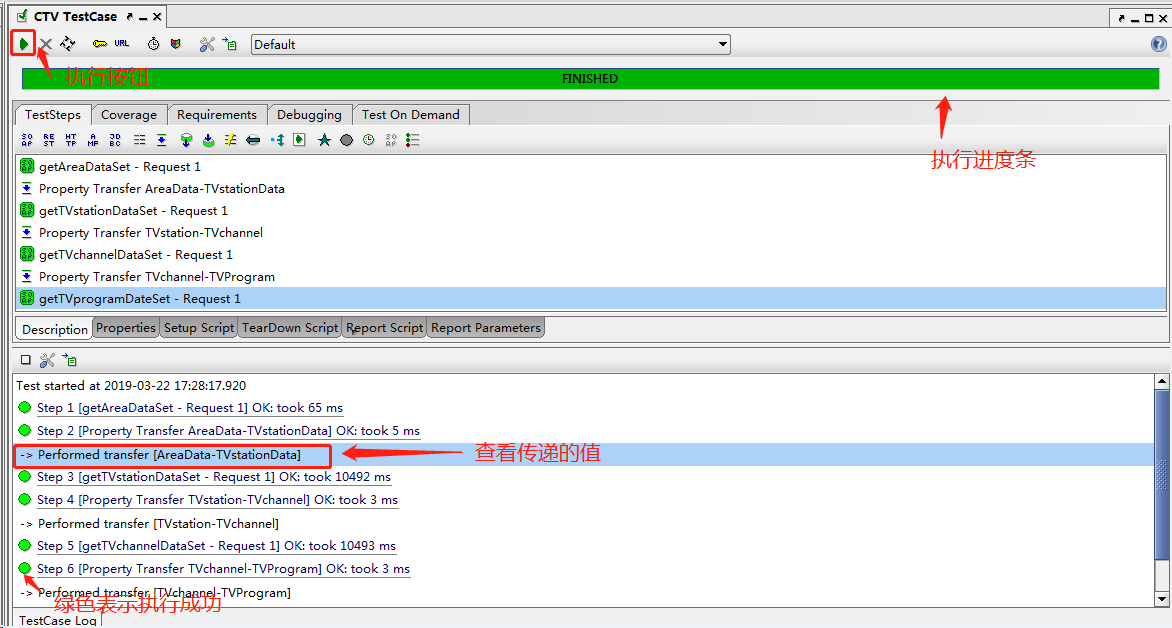1172x628 pixels.
Task: Select getTVprogramDateSet - Request 1 step
Action: pos(590,299)
